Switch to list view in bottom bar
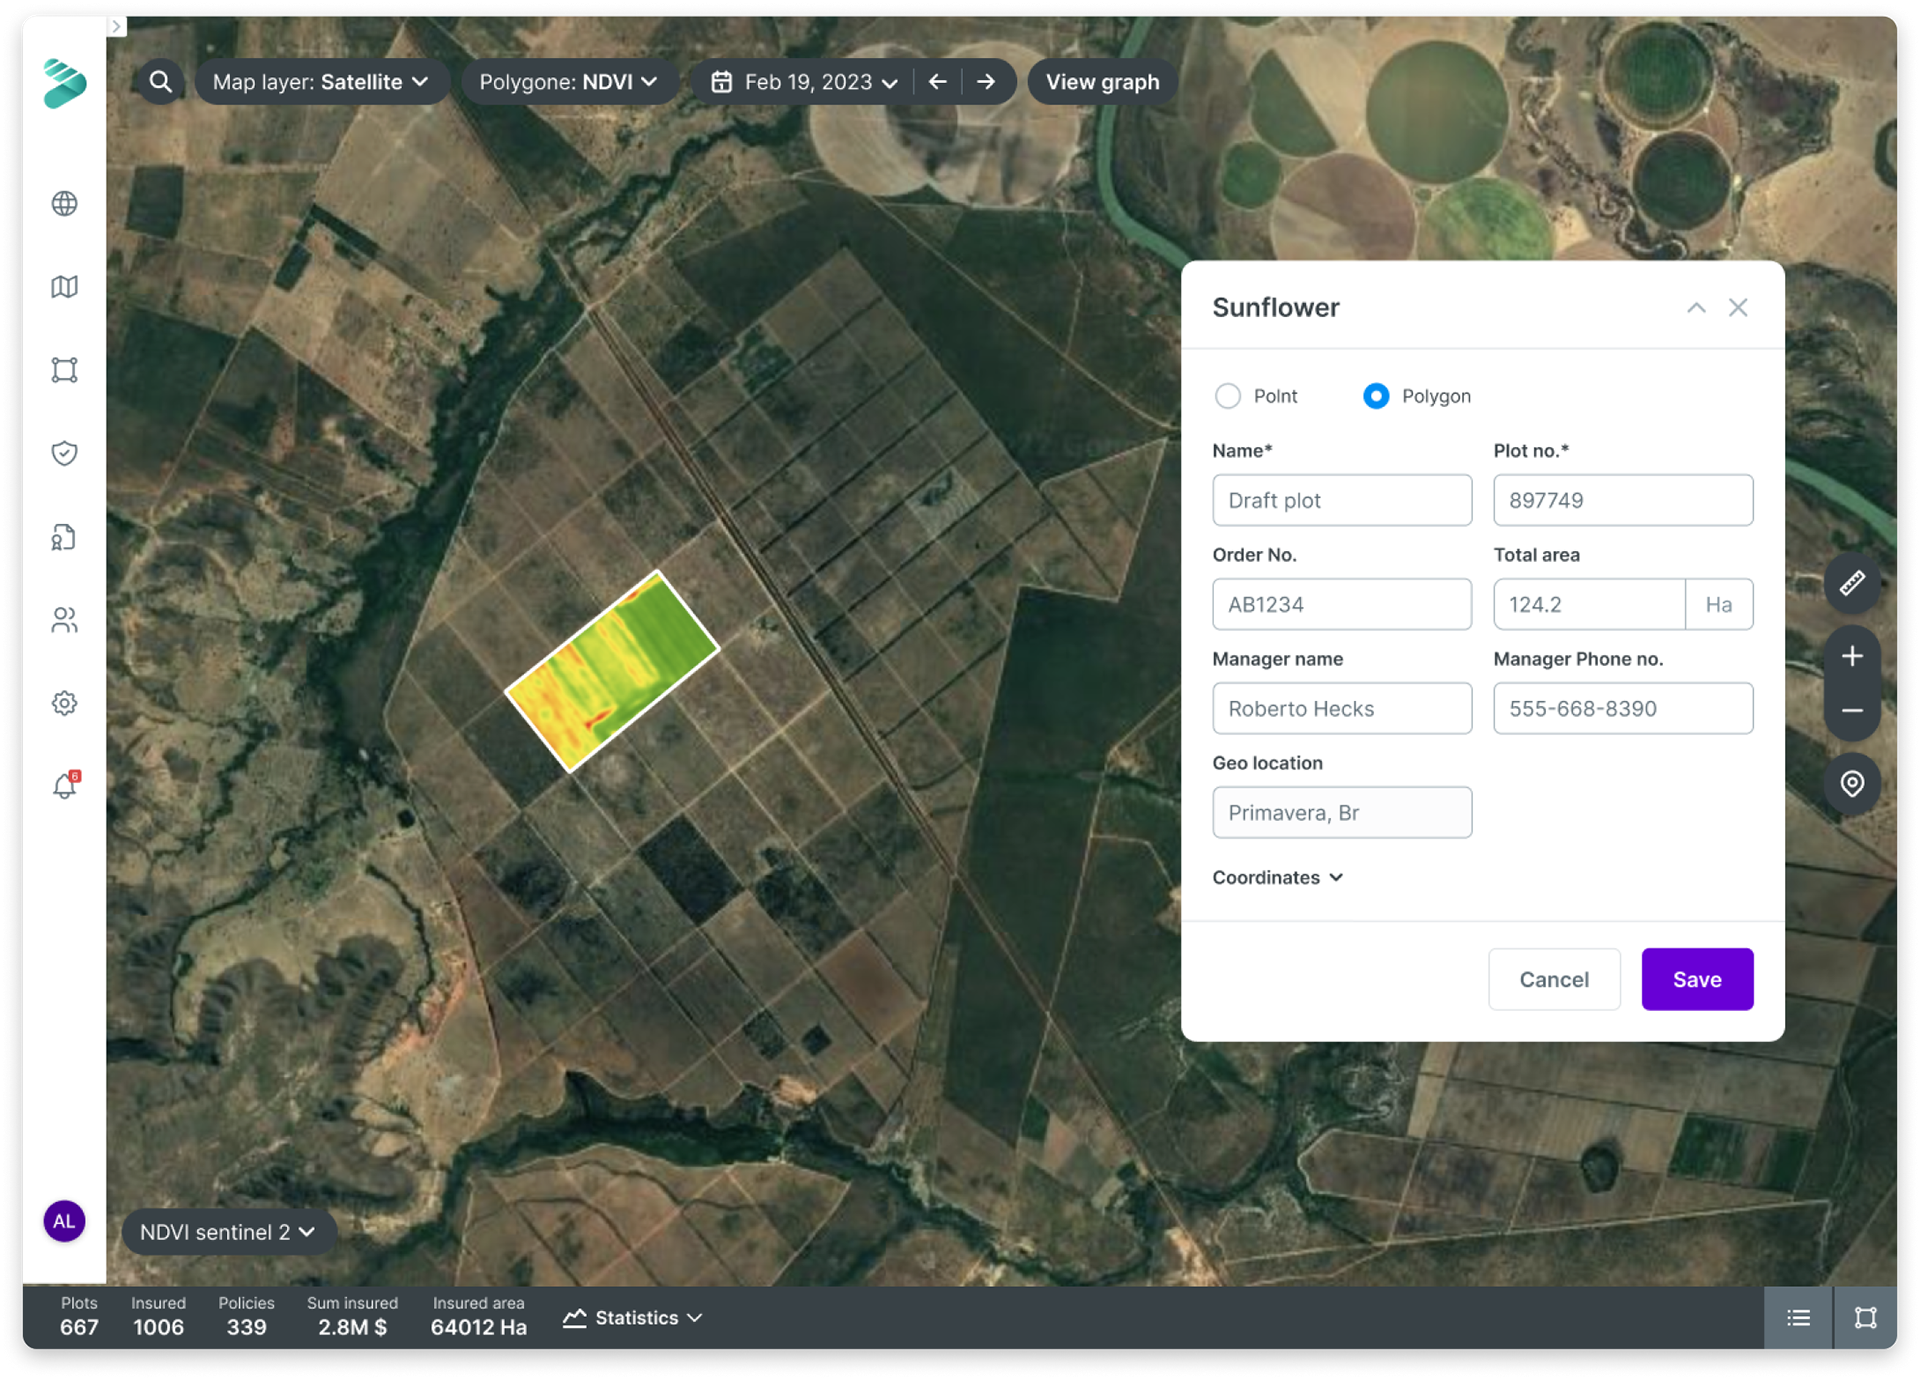This screenshot has height=1379, width=1920. pyautogui.click(x=1798, y=1318)
